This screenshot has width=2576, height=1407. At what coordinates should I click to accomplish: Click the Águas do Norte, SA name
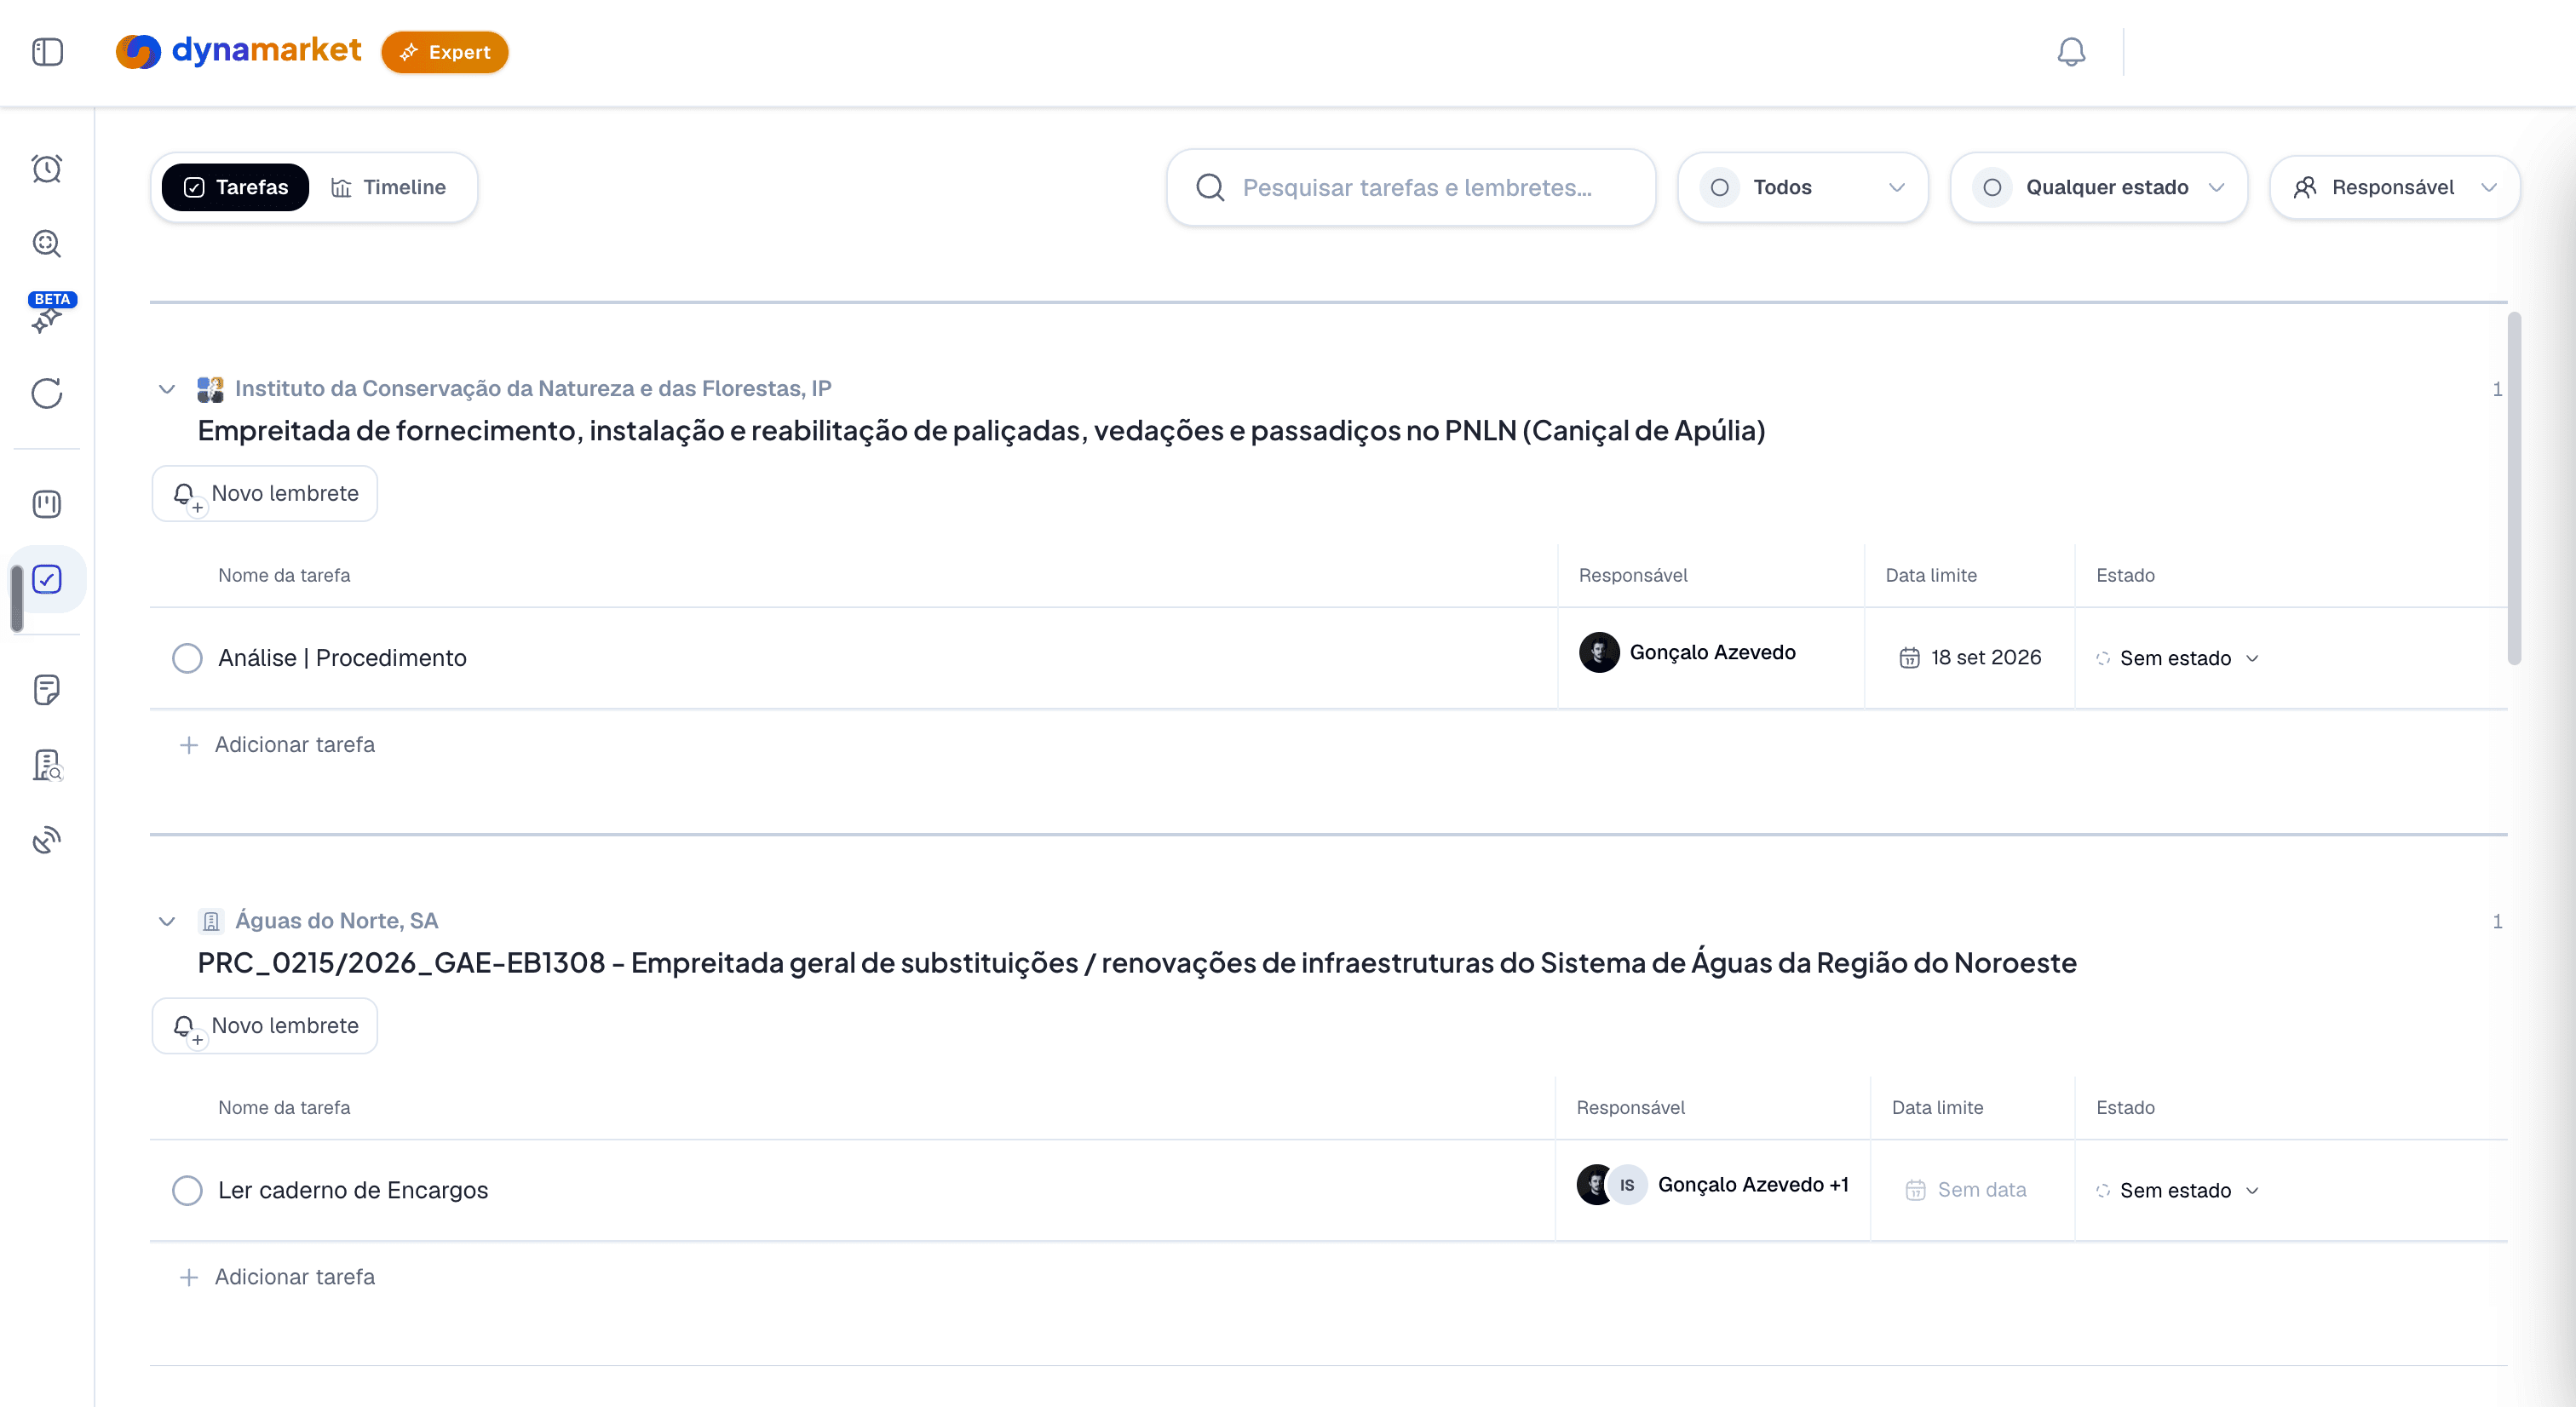[x=336, y=921]
